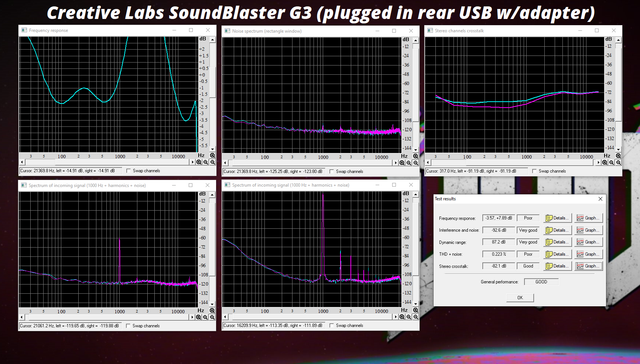Click the Interference and noise rating Very good

coord(528,230)
